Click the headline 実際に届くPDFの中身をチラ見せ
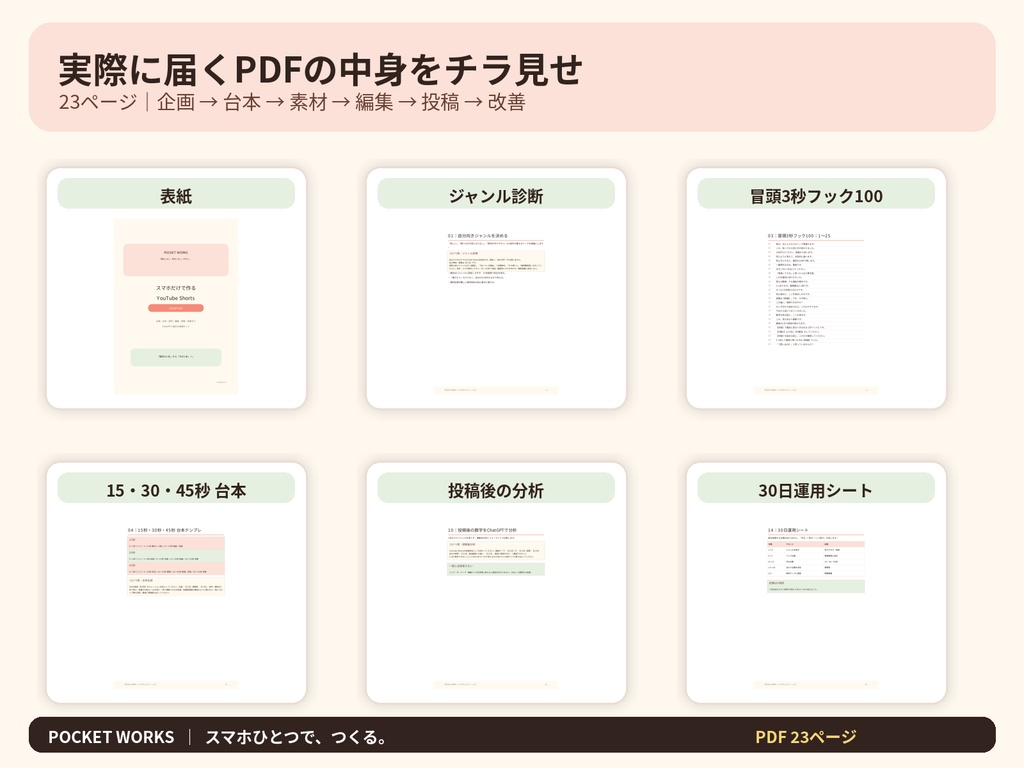Image resolution: width=1024 pixels, height=768 pixels. [320, 69]
